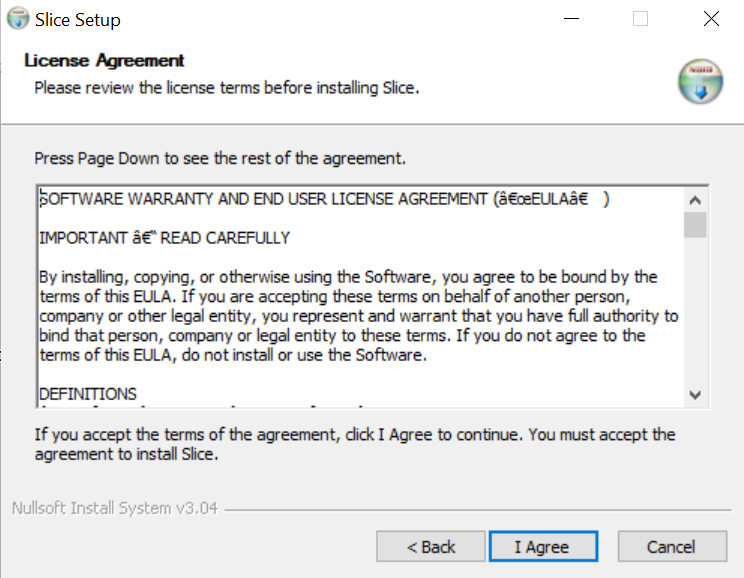Click the disabled maximize window button
This screenshot has width=744, height=578.
641,19
